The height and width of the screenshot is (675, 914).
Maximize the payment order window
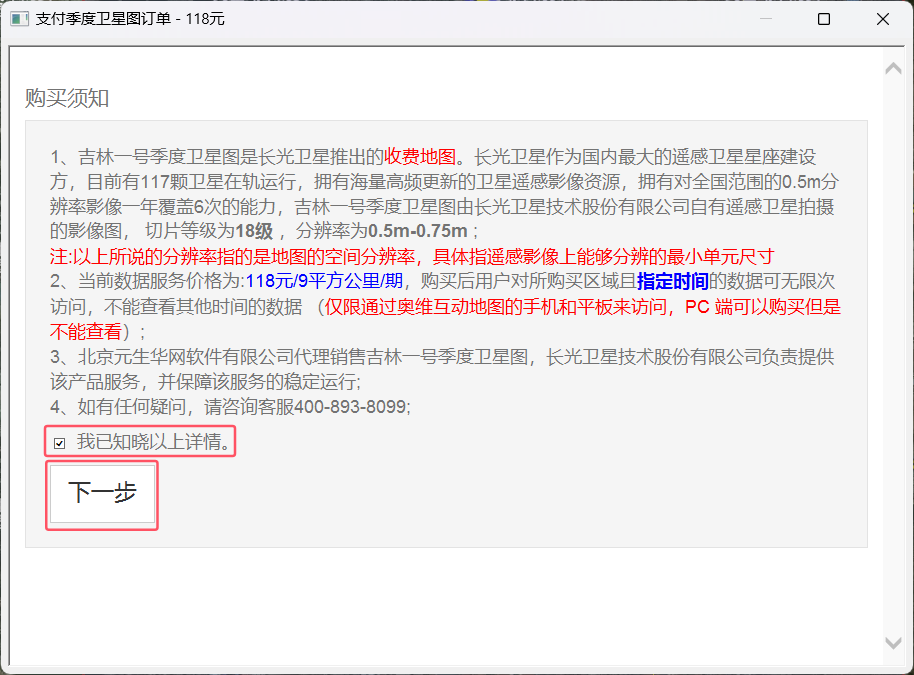coord(824,19)
